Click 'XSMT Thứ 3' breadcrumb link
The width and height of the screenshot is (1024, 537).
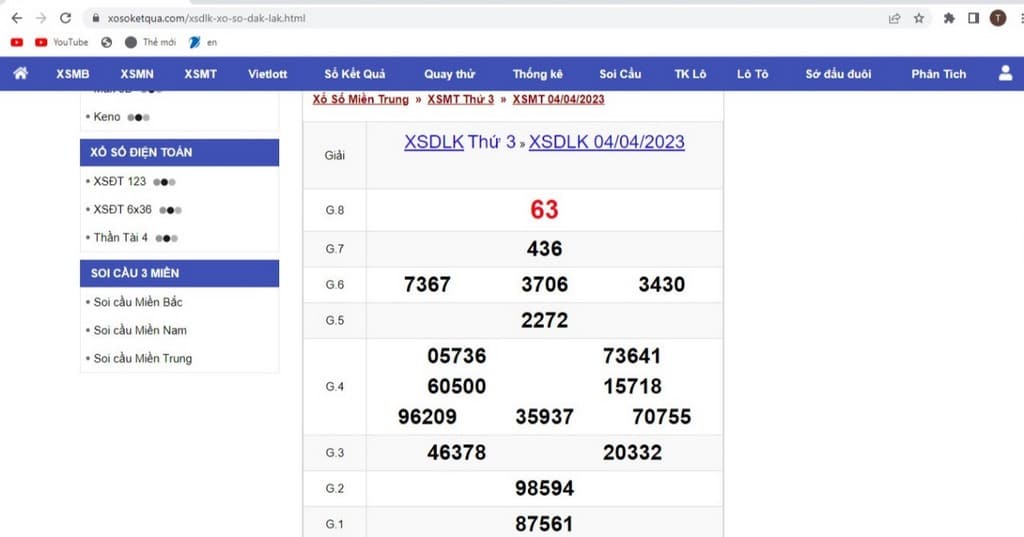pos(460,99)
